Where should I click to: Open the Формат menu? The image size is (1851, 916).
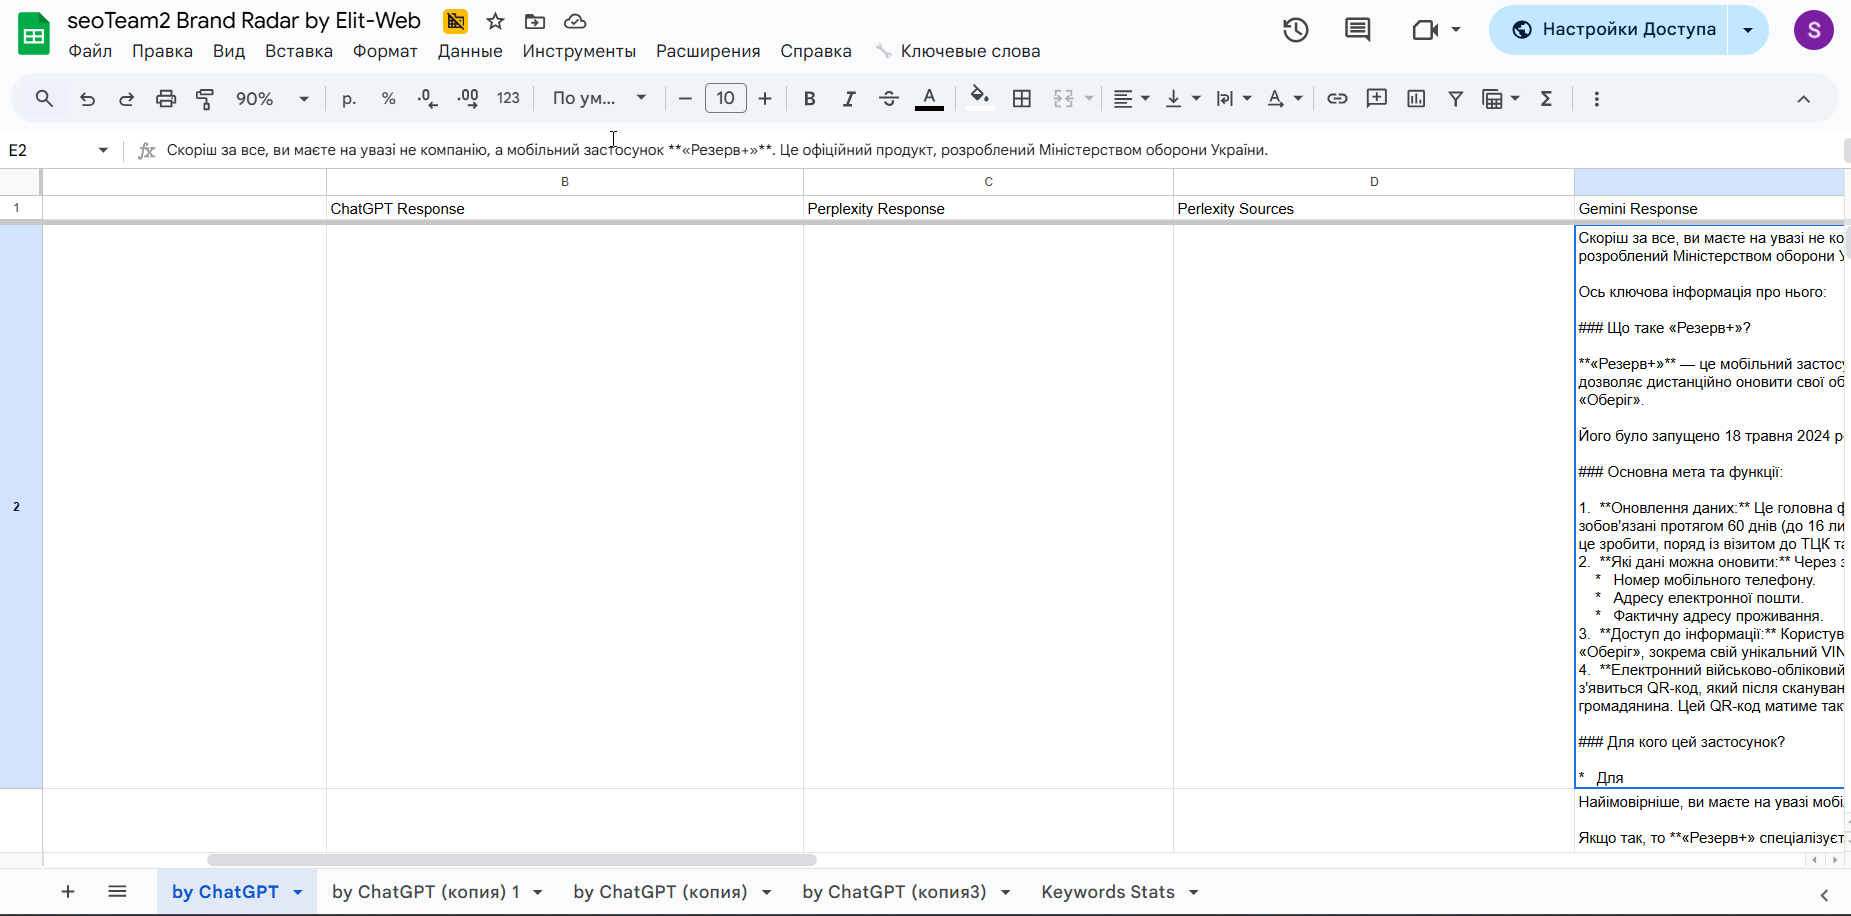pos(385,51)
